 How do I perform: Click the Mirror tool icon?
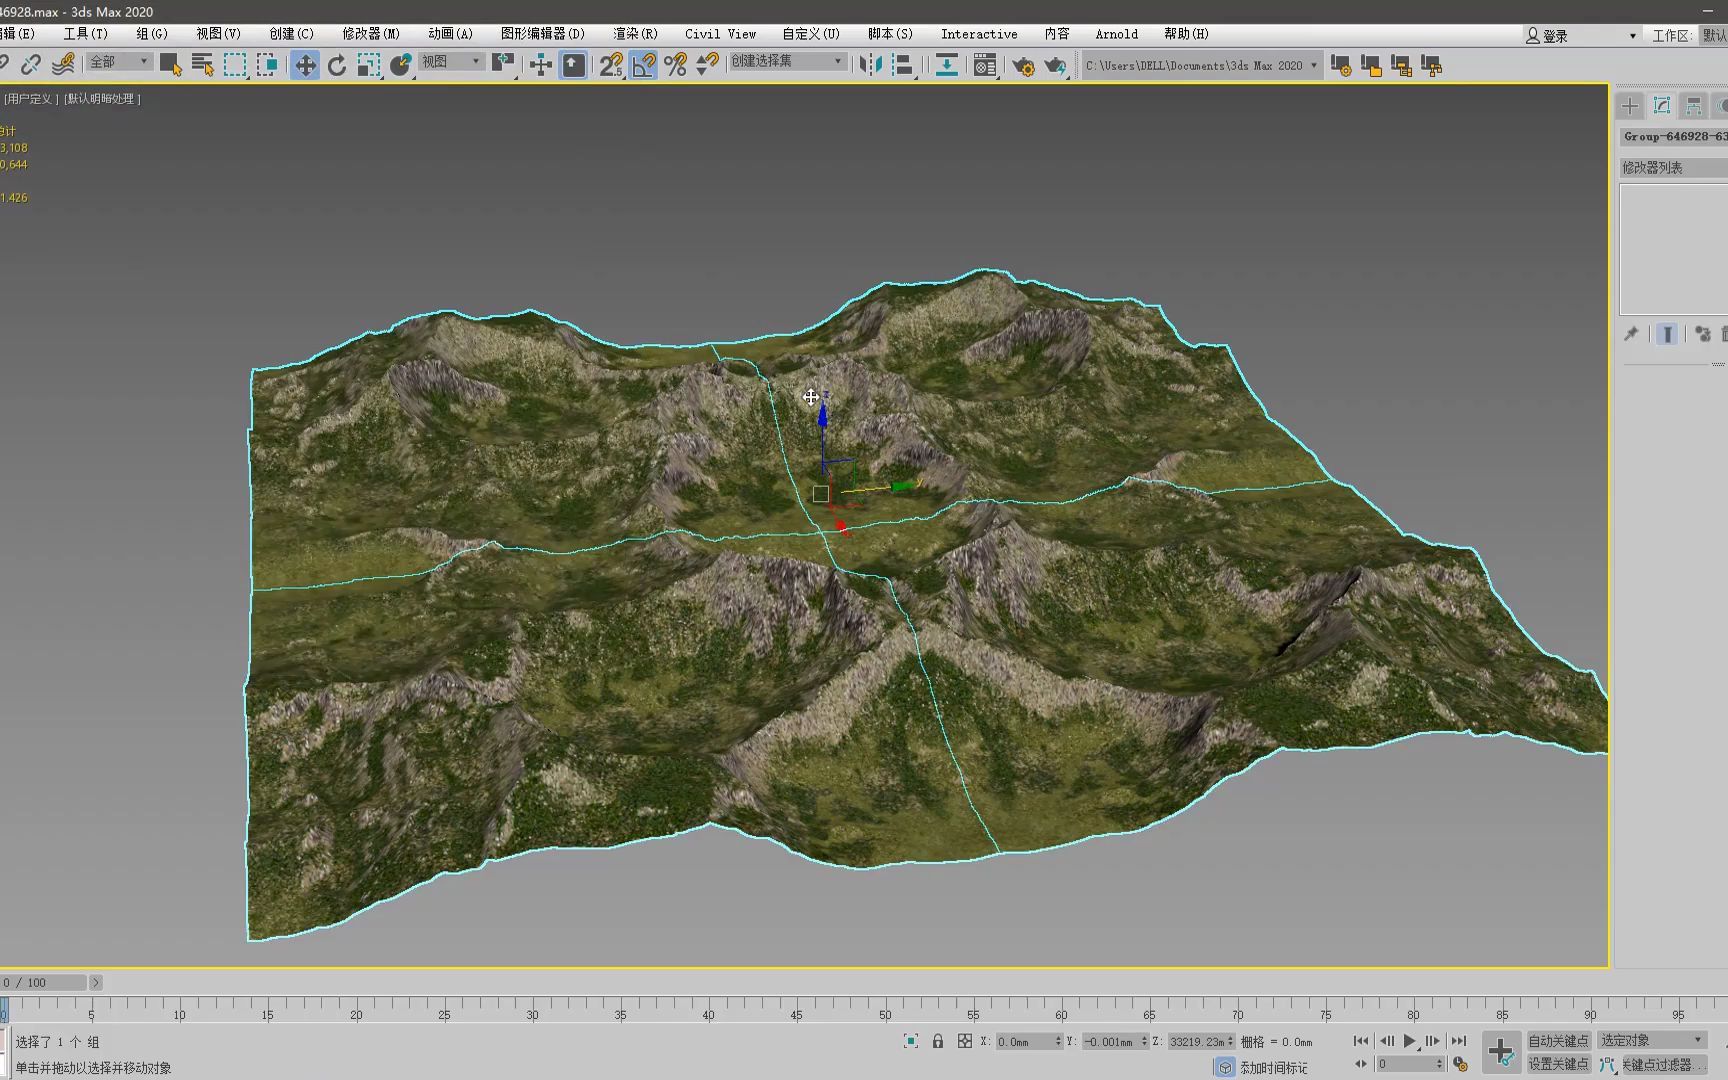pyautogui.click(x=871, y=66)
